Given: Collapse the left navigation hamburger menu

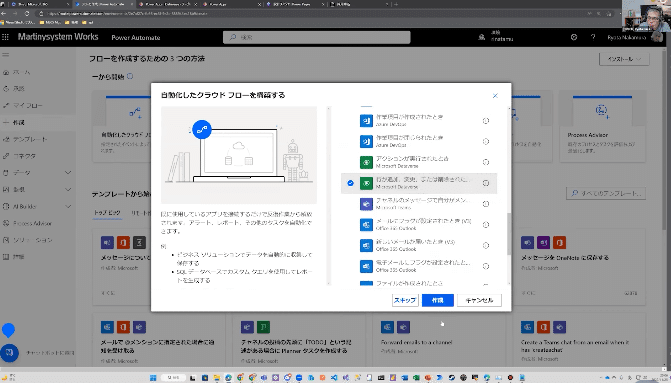Looking at the screenshot, I should (6, 55).
